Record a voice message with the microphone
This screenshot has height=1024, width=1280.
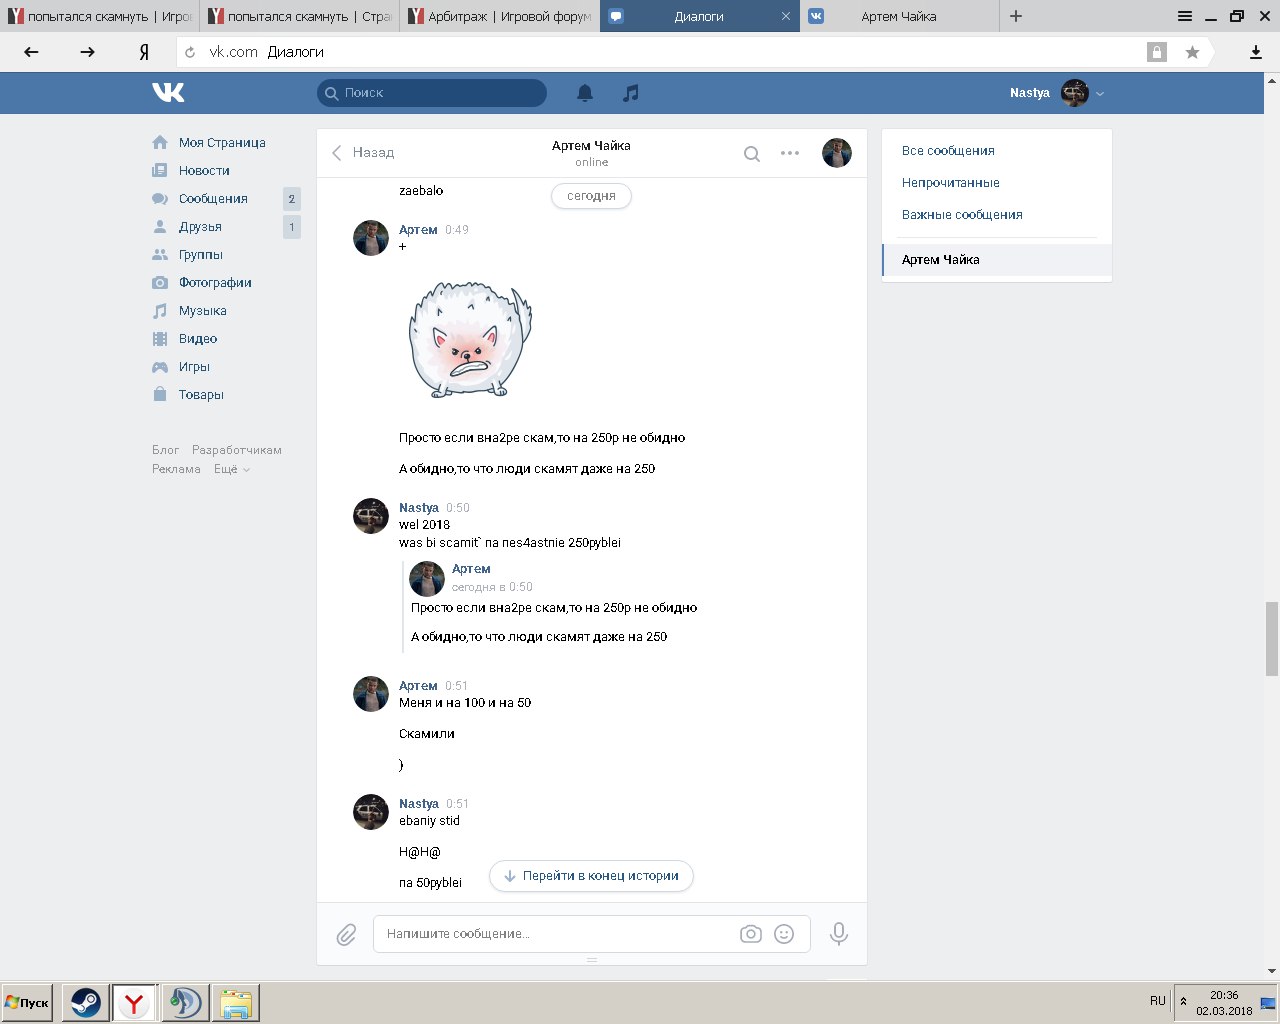839,934
